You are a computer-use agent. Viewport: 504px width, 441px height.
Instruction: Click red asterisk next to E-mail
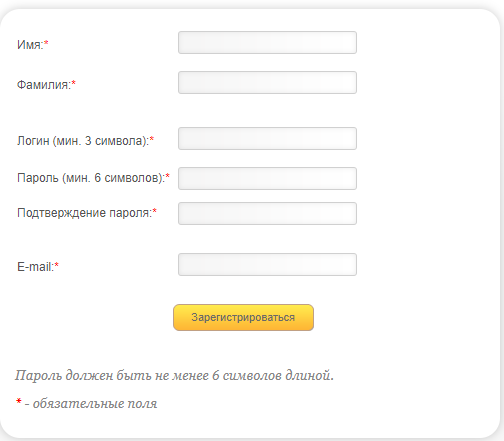click(x=57, y=265)
